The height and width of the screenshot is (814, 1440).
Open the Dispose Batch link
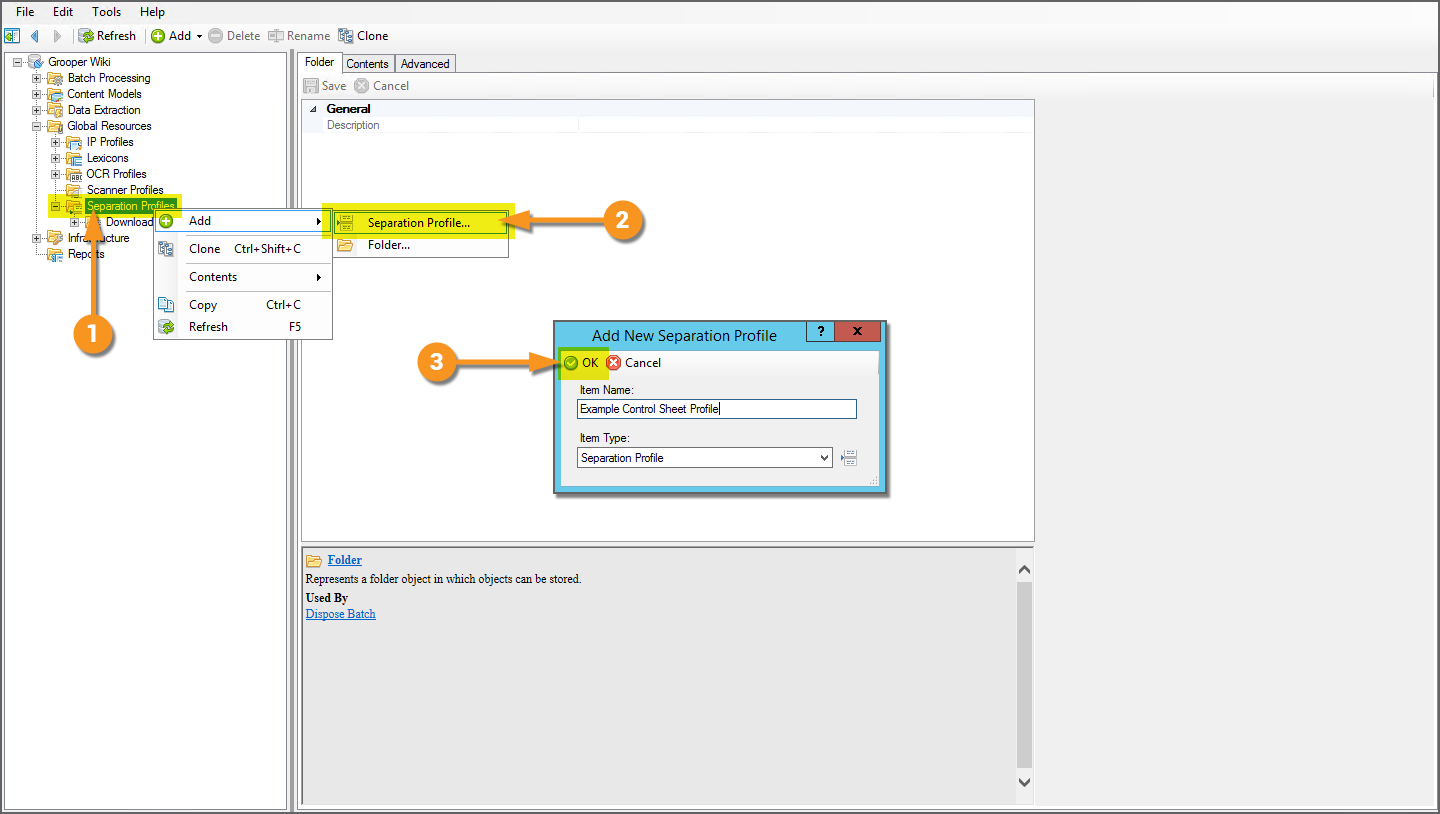[341, 614]
